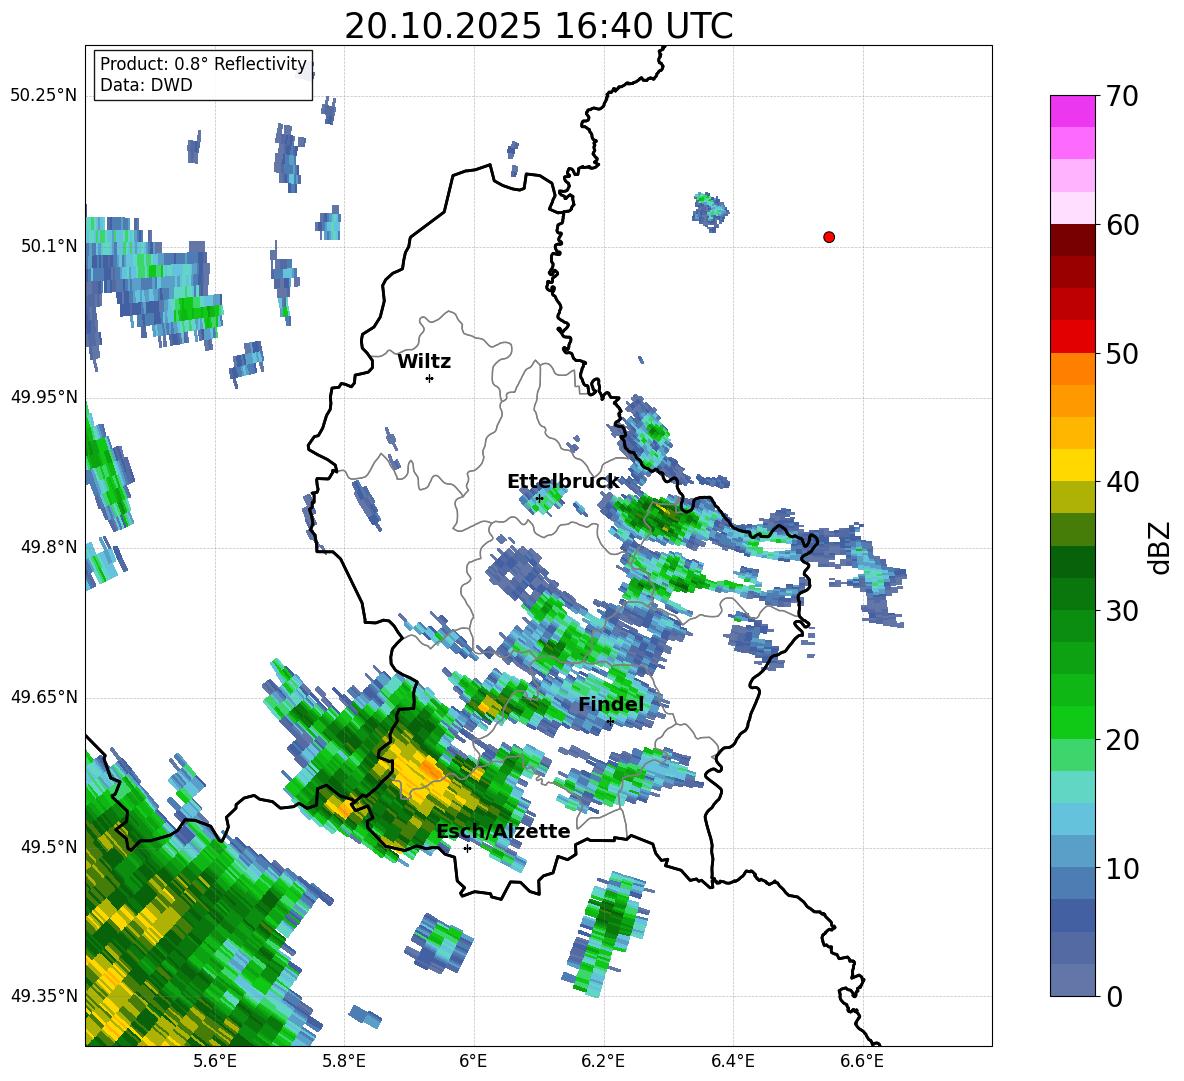The height and width of the screenshot is (1081, 1184).
Task: Click the 50 tick on colorbar
Action: [1122, 354]
